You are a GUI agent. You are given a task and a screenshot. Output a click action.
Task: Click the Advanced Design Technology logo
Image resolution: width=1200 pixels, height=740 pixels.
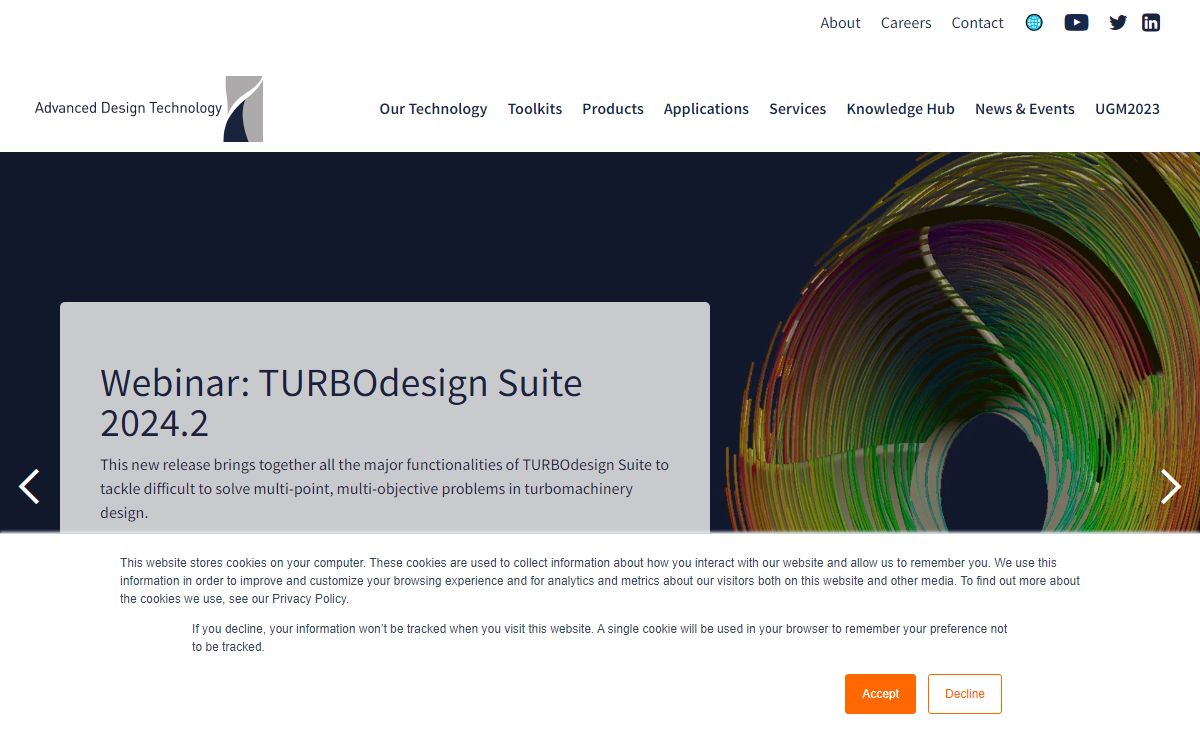(148, 108)
